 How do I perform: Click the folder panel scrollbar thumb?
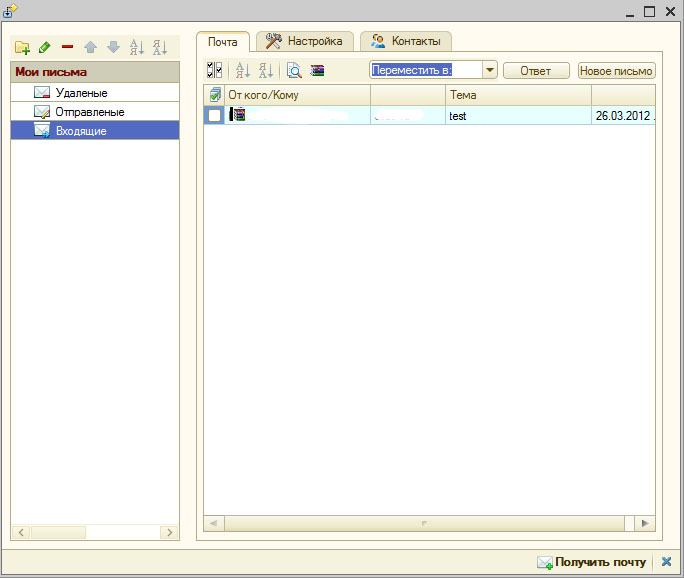(x=58, y=532)
